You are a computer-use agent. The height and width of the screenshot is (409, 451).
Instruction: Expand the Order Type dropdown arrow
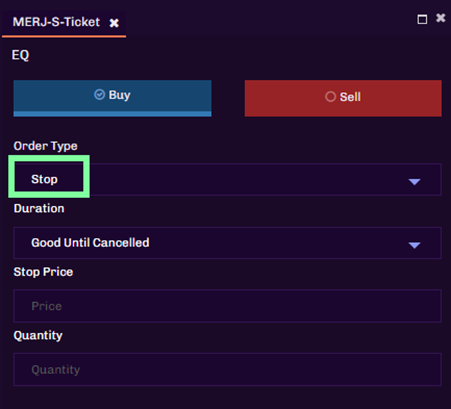coord(414,182)
